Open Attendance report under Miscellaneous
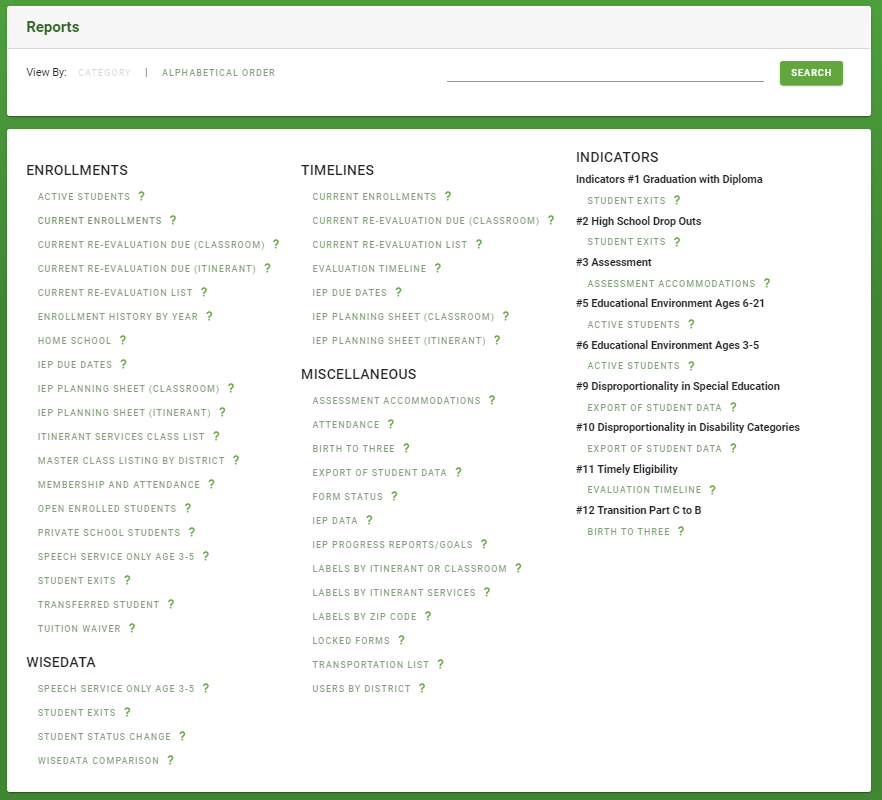 pyautogui.click(x=346, y=425)
